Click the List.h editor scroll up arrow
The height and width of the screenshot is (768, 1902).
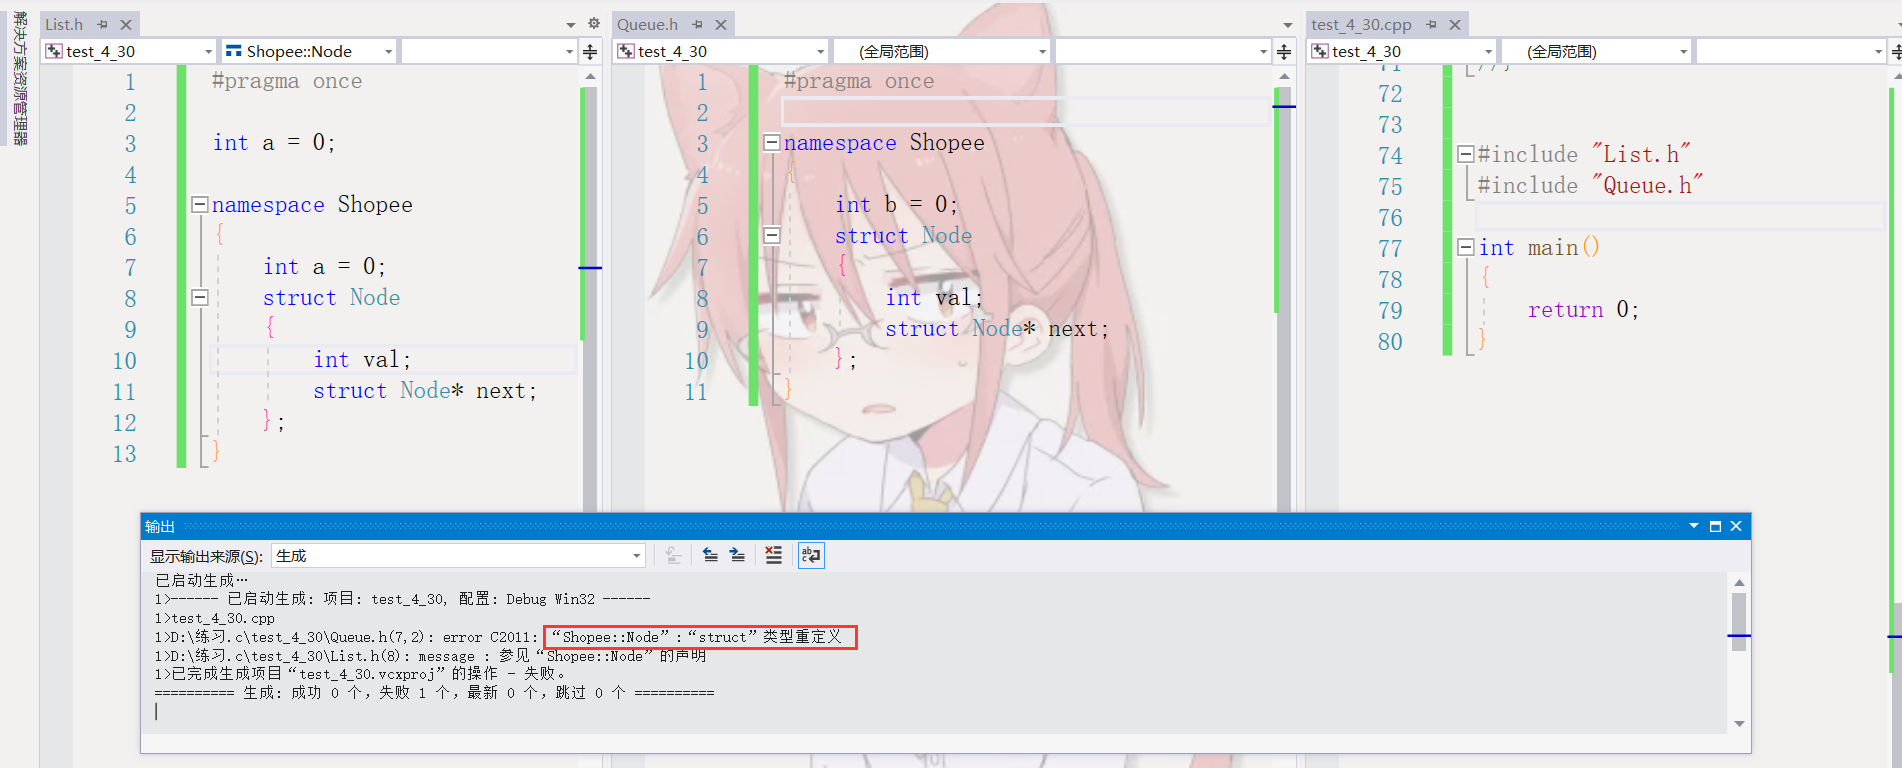[x=590, y=76]
